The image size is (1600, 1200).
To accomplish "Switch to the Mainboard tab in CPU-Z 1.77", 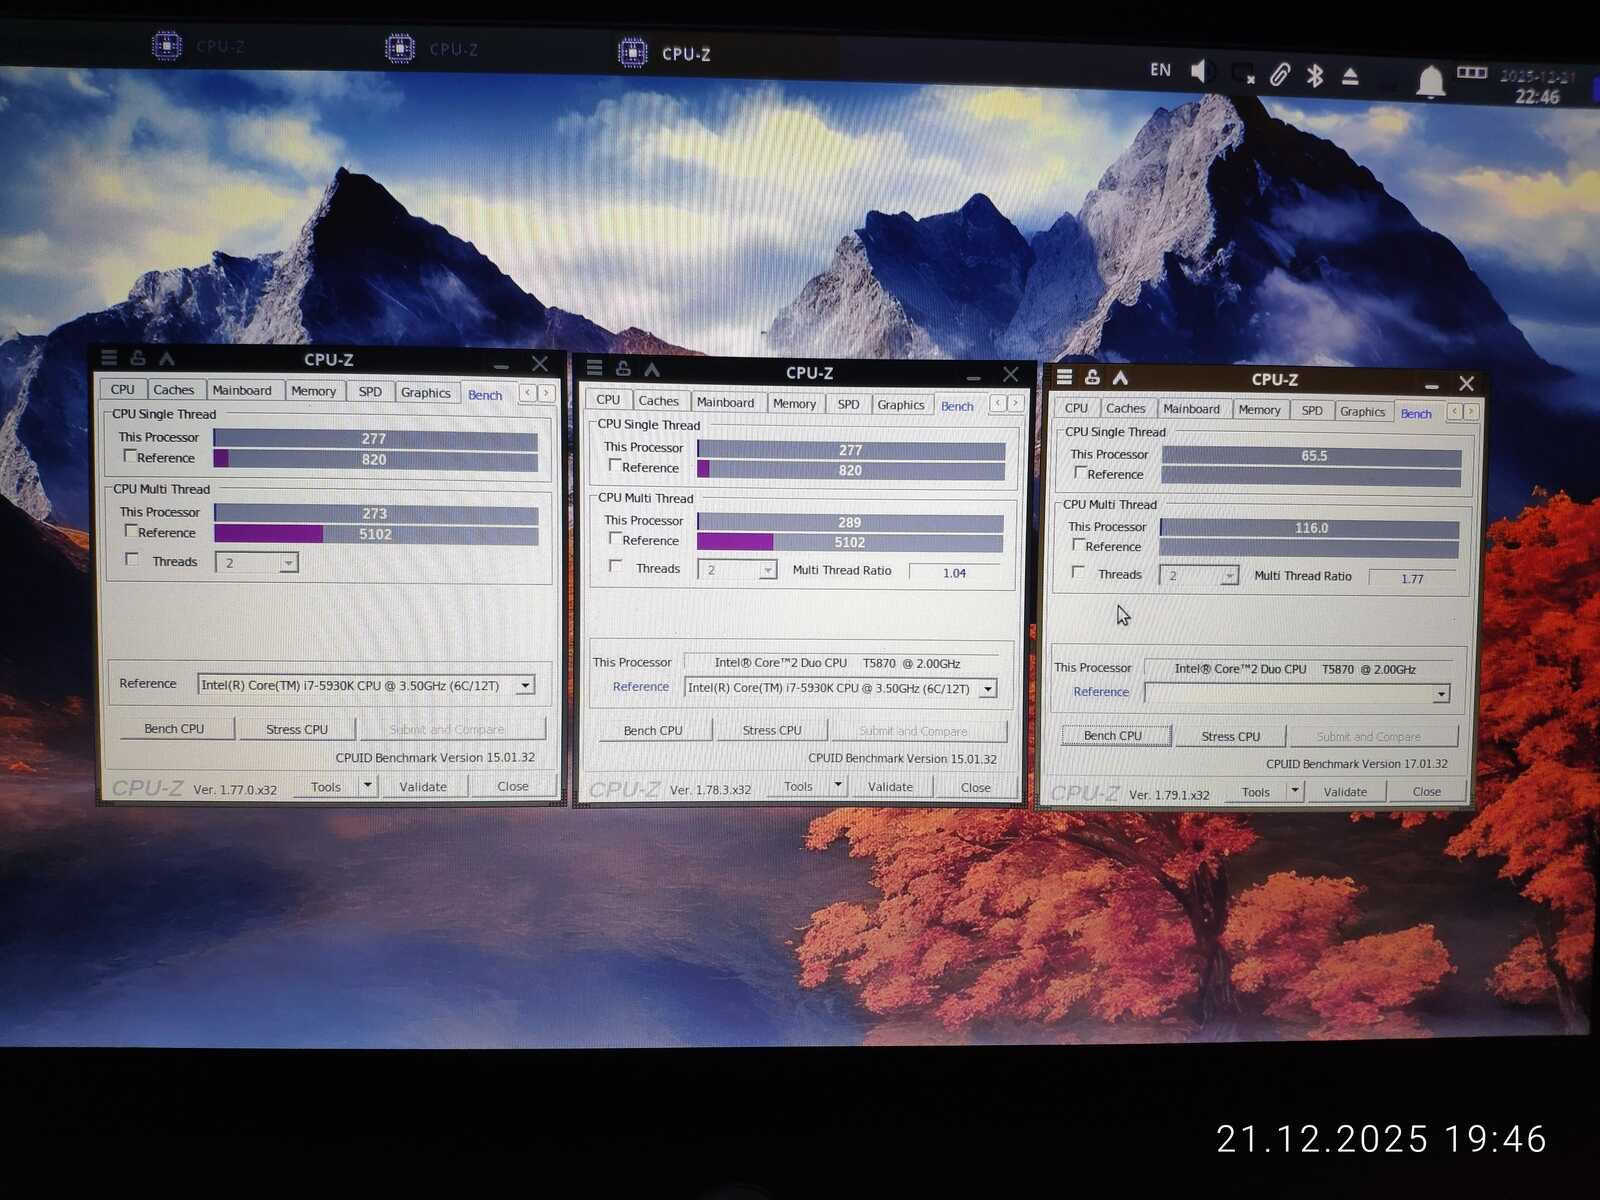I will coord(242,390).
